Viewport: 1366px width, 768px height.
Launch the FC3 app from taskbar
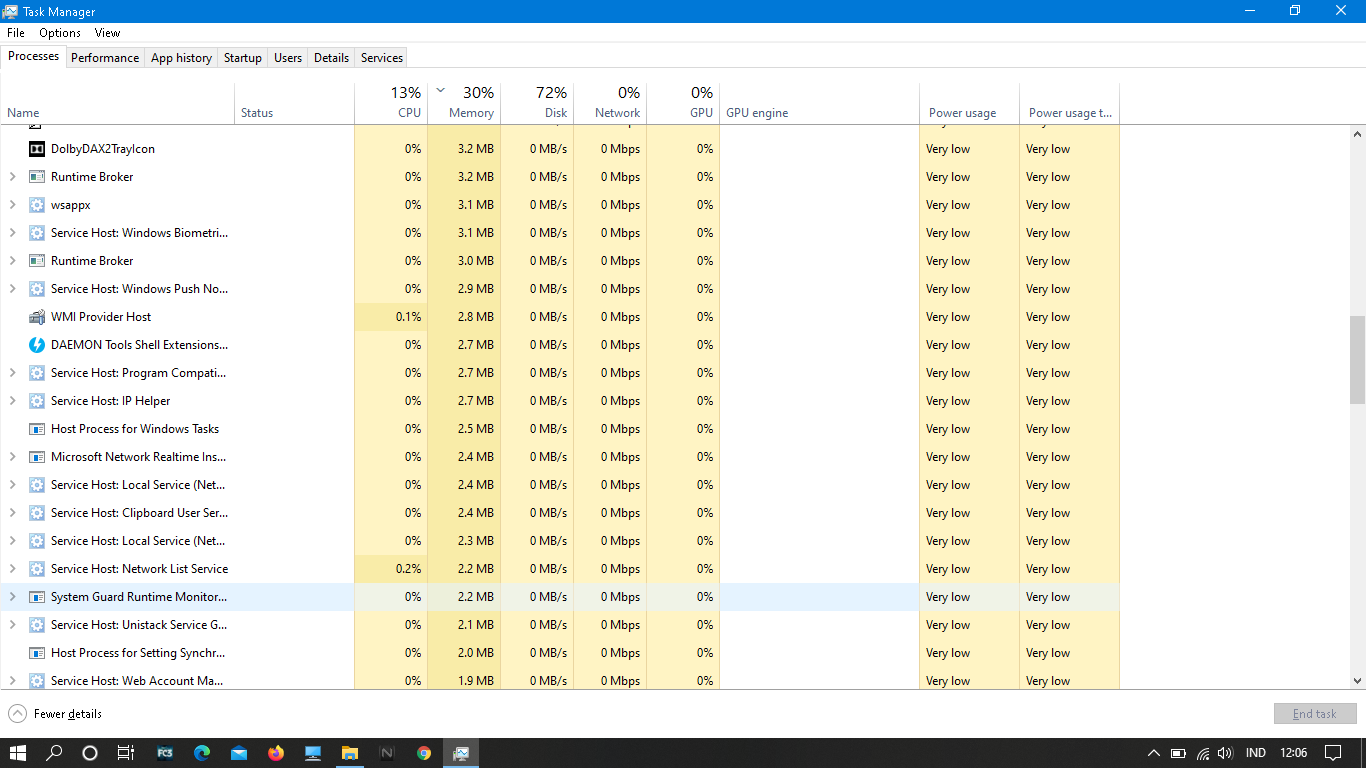(x=164, y=753)
